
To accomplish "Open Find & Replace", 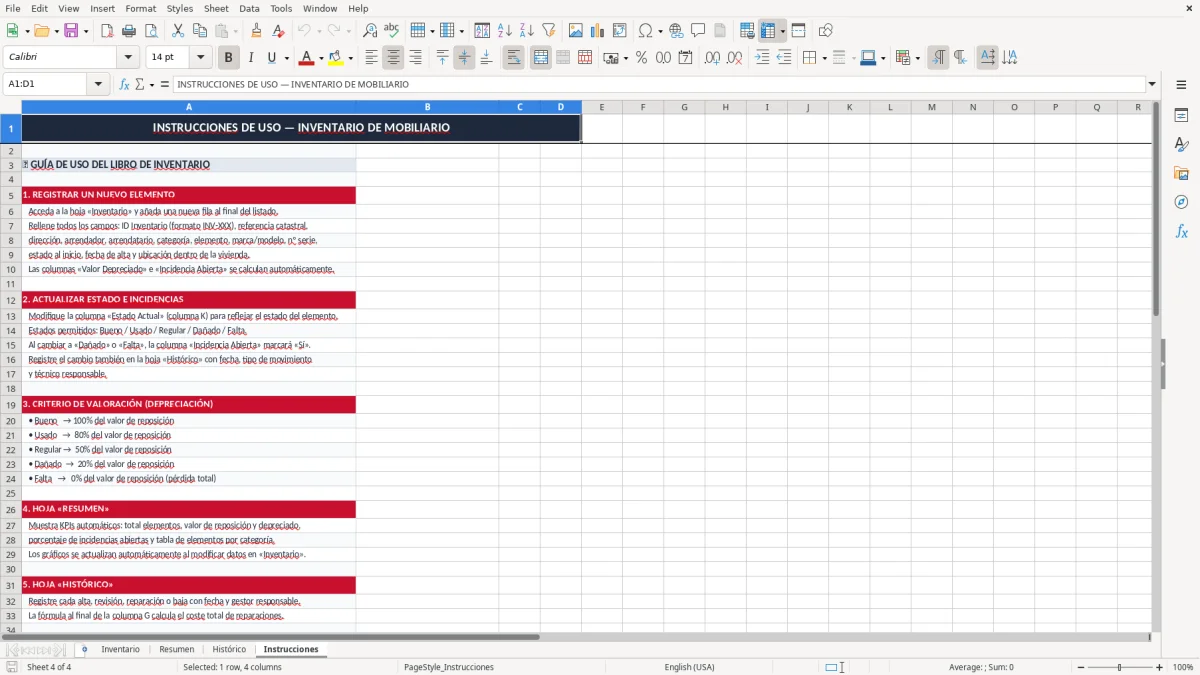I will (x=370, y=31).
